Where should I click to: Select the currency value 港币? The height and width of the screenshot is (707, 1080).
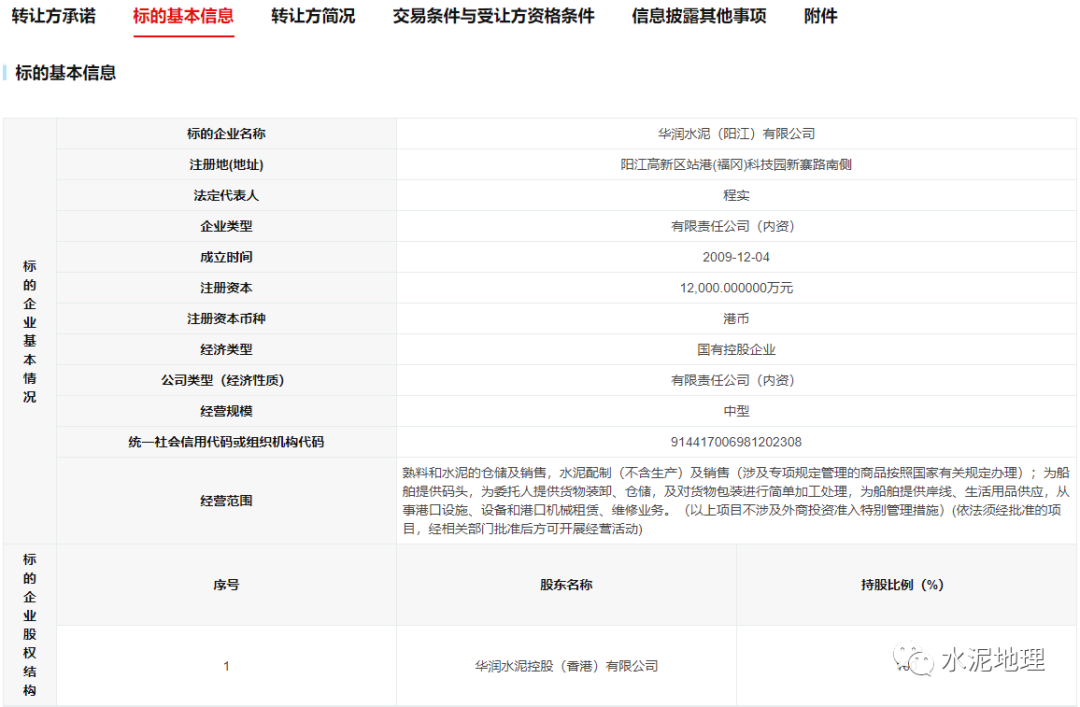click(x=736, y=319)
